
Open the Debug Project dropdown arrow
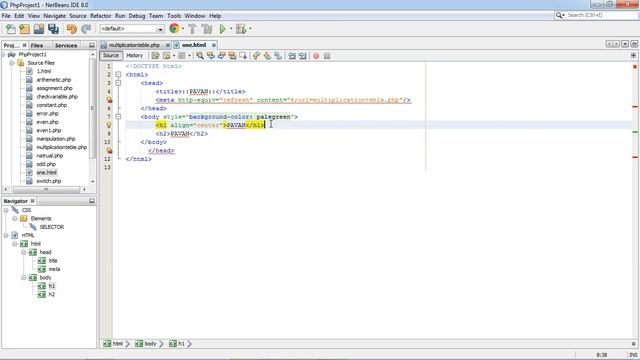[x=250, y=29]
